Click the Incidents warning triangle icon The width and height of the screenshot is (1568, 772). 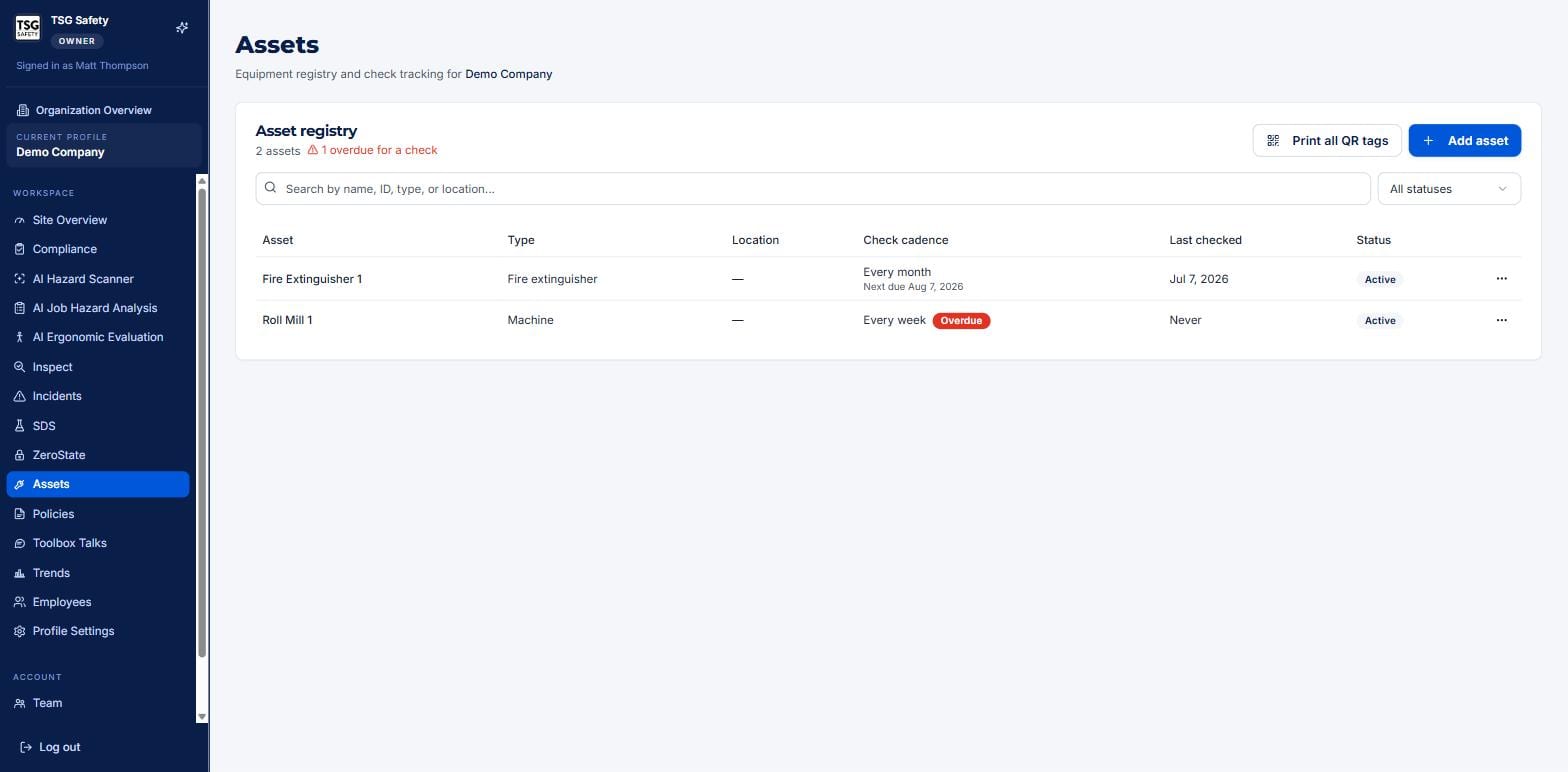(19, 396)
